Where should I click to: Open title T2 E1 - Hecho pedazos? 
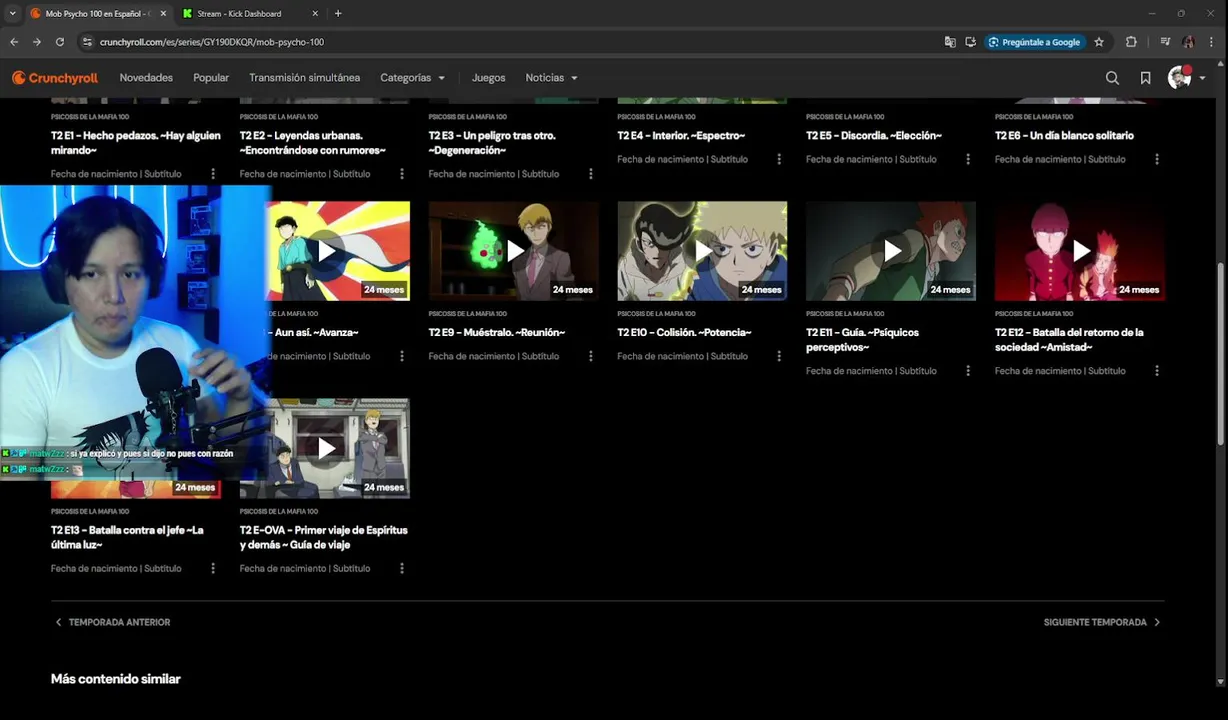[136, 143]
